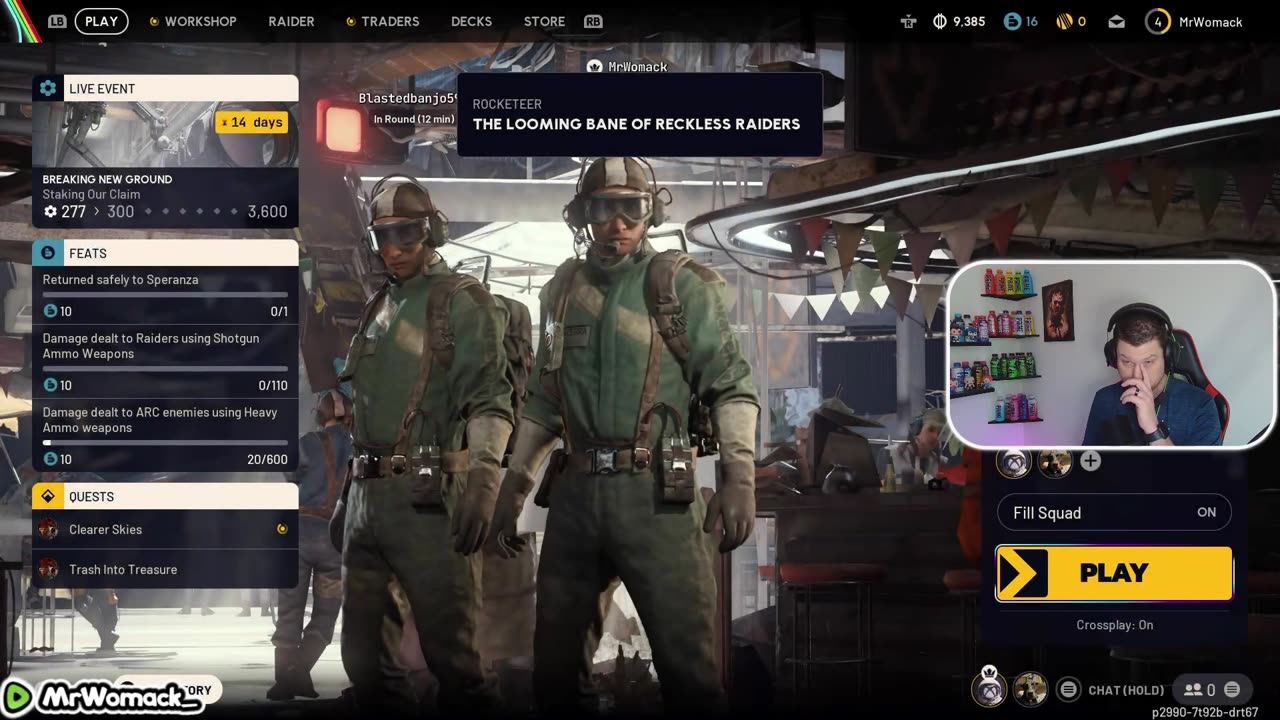This screenshot has height=720, width=1280.
Task: Click the raider tokens icon in top bar
Action: (x=909, y=21)
